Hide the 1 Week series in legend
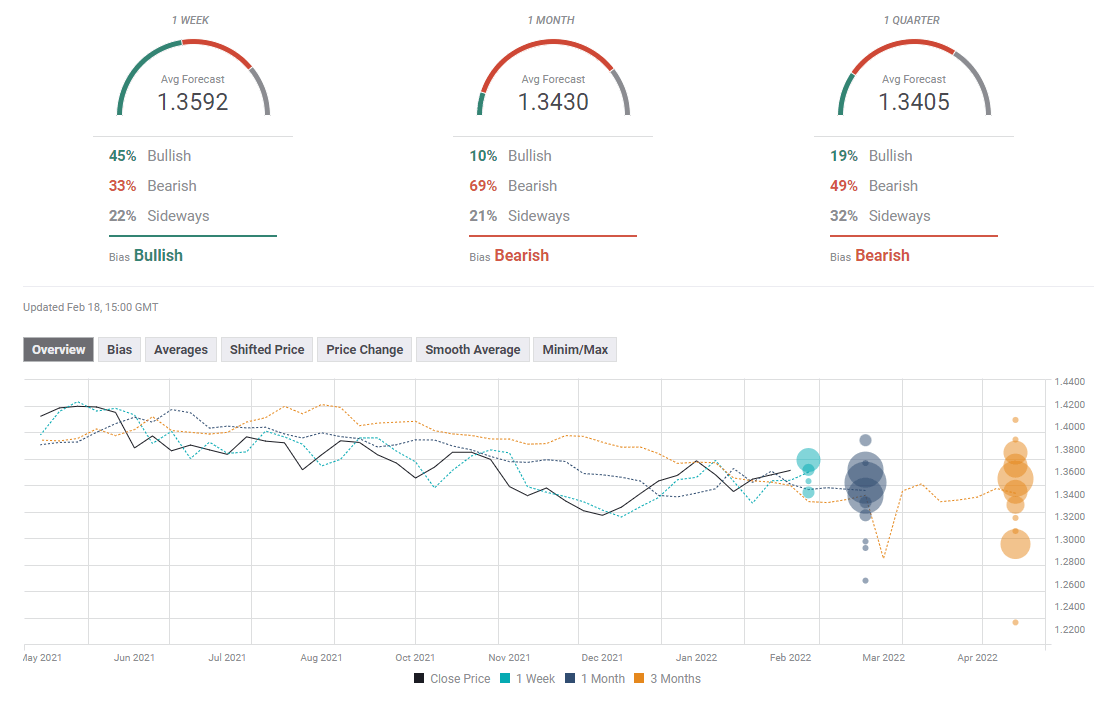Viewport: 1094px width, 702px height. (x=530, y=679)
